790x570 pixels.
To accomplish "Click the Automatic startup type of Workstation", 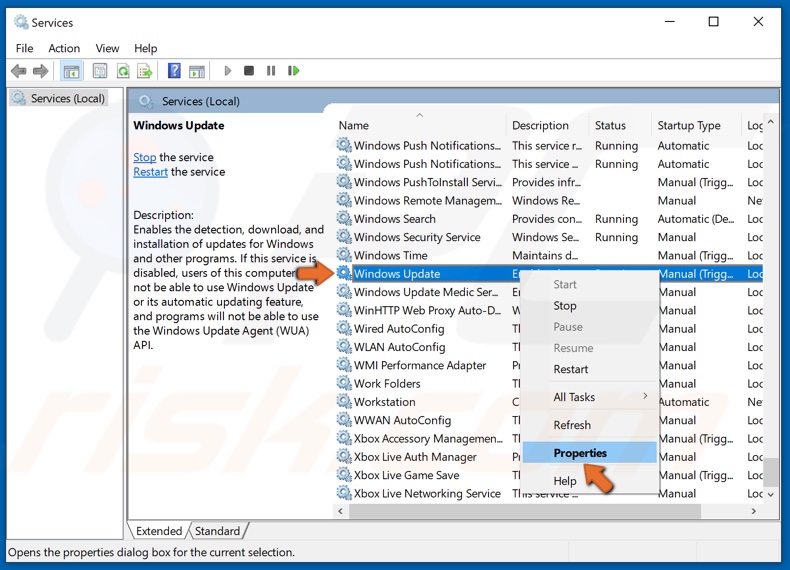I will tap(683, 402).
